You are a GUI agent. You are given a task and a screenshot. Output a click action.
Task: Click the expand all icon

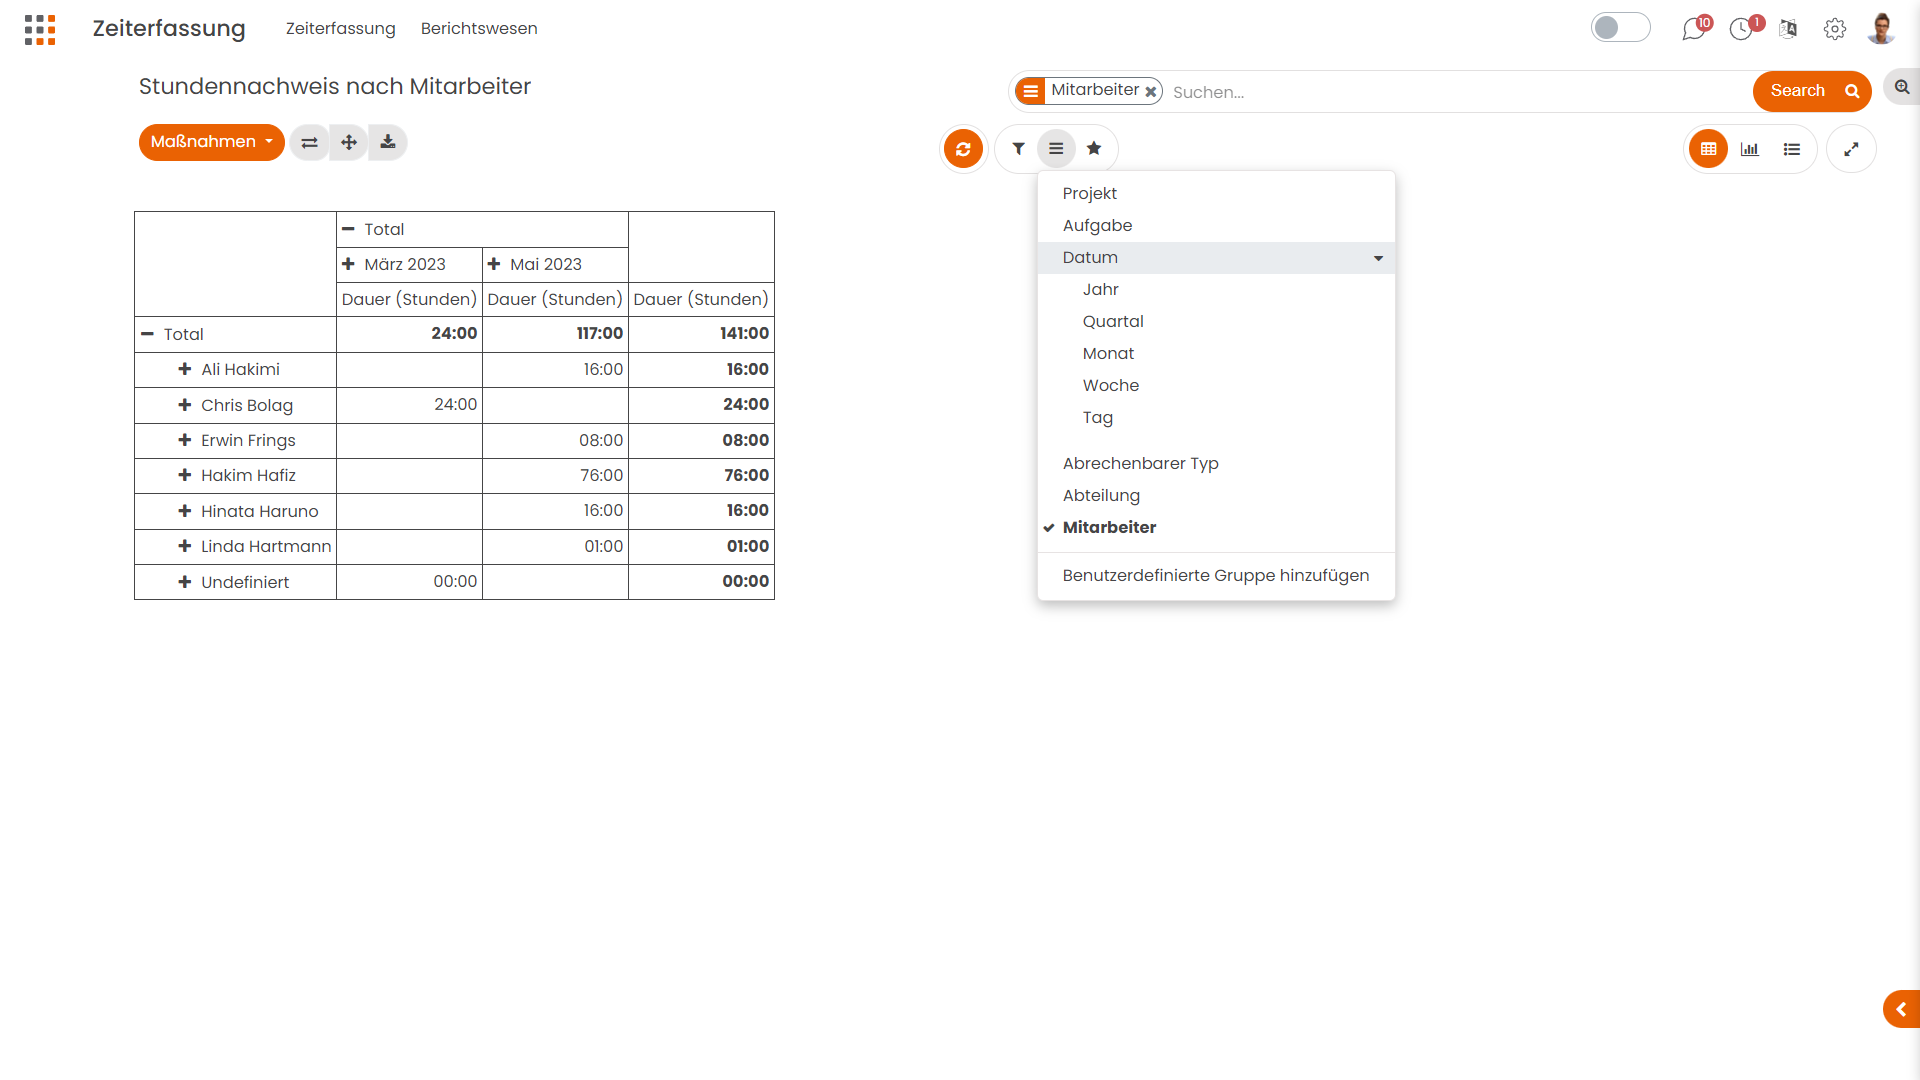coord(349,142)
